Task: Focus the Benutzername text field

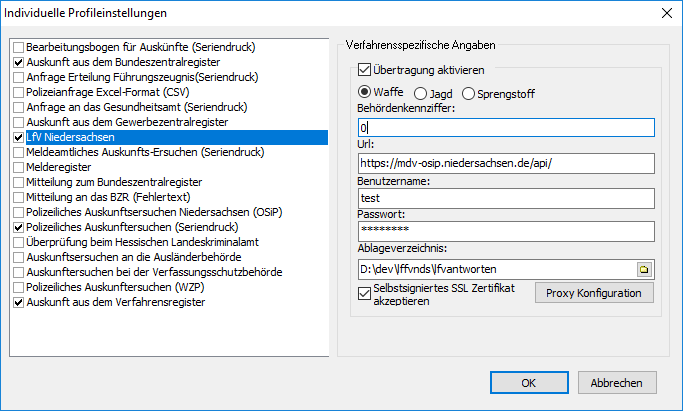Action: point(505,198)
